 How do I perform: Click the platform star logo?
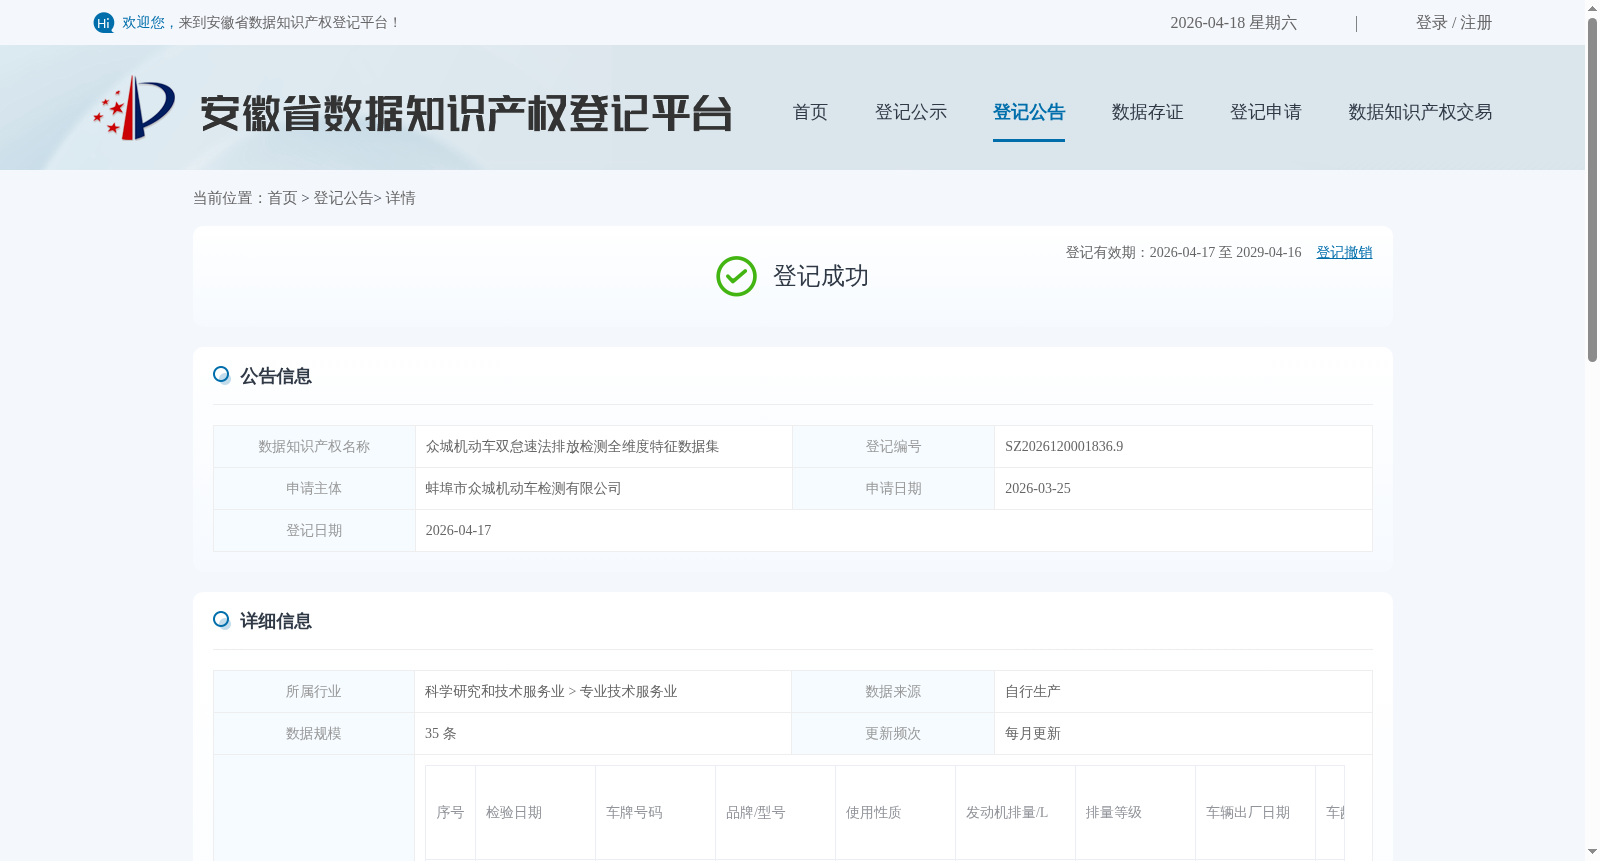pos(134,108)
